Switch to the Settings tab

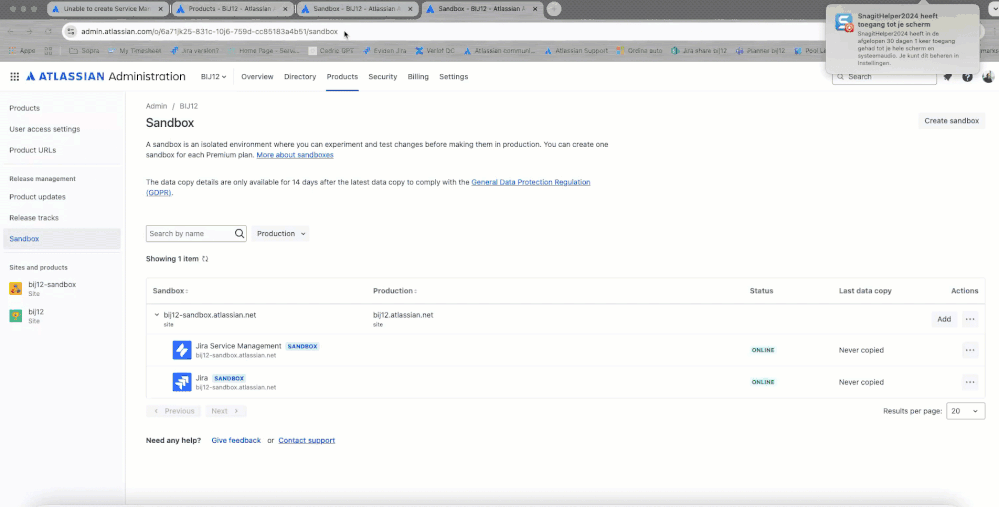(x=454, y=76)
